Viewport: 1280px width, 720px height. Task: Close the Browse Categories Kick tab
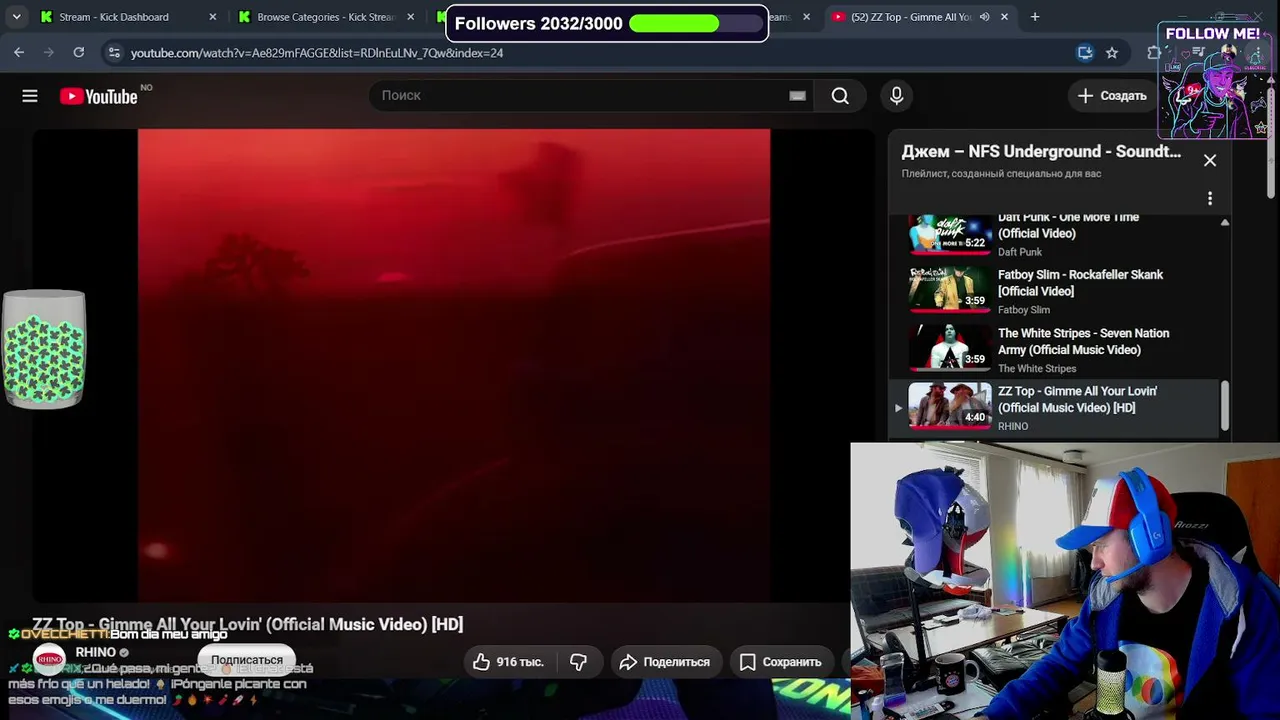coord(410,16)
